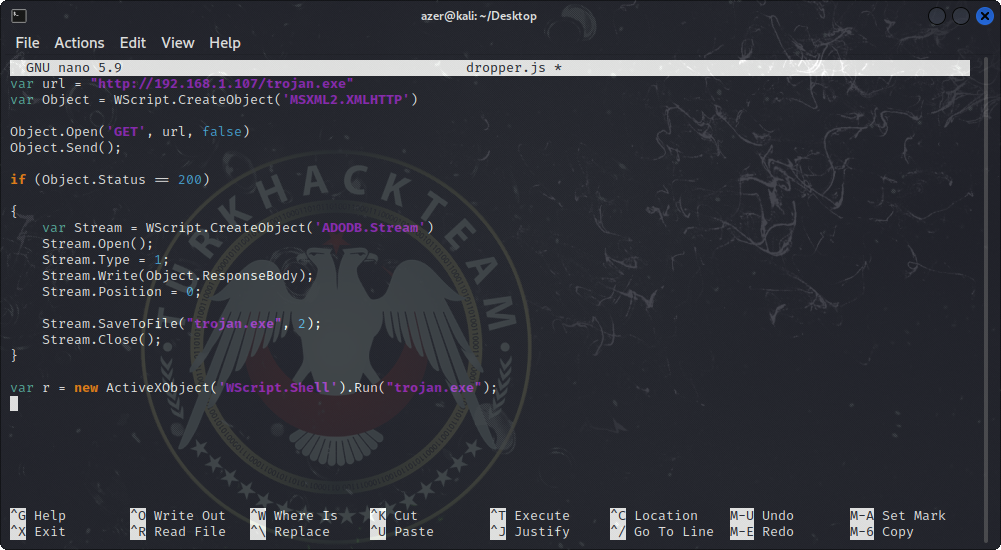Click the ^R Read File shortcut
This screenshot has width=1001, height=550.
[178, 531]
